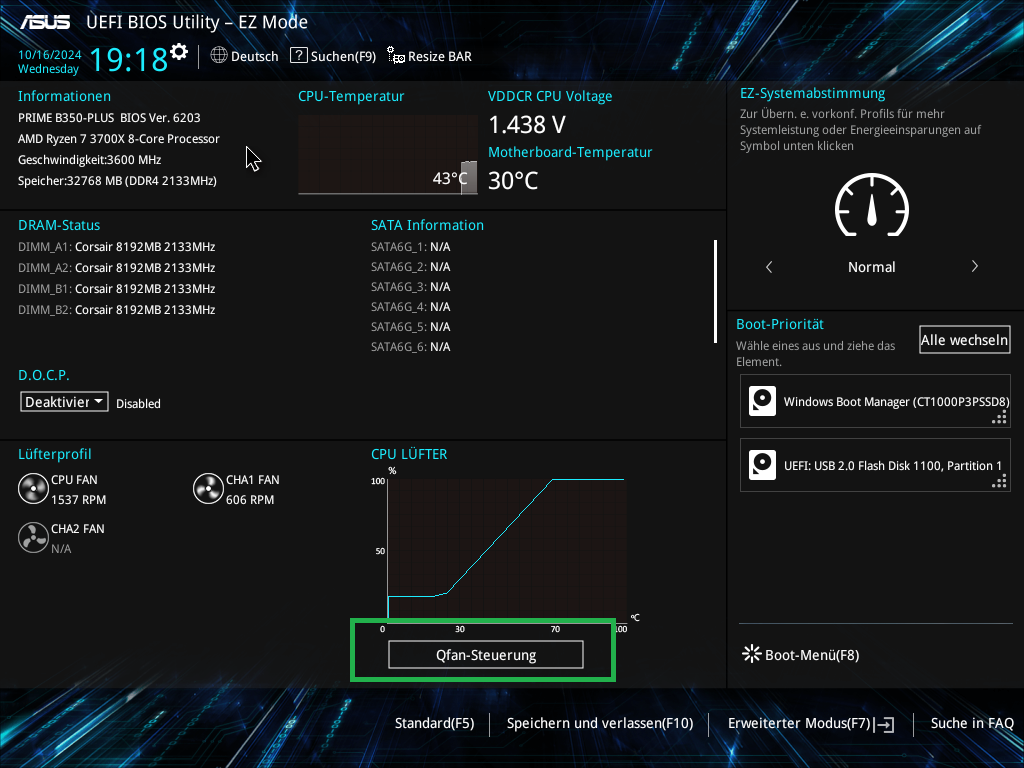Select DIMM_B2 Corsair 8192MB row
This screenshot has width=1024, height=768.
point(116,310)
